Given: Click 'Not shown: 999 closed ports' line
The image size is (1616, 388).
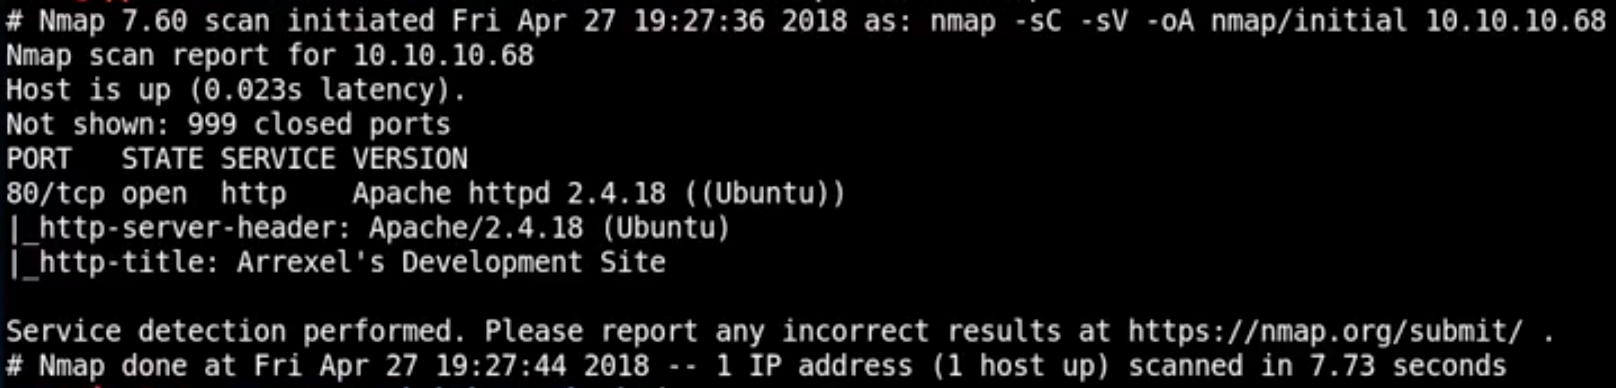Looking at the screenshot, I should 228,124.
